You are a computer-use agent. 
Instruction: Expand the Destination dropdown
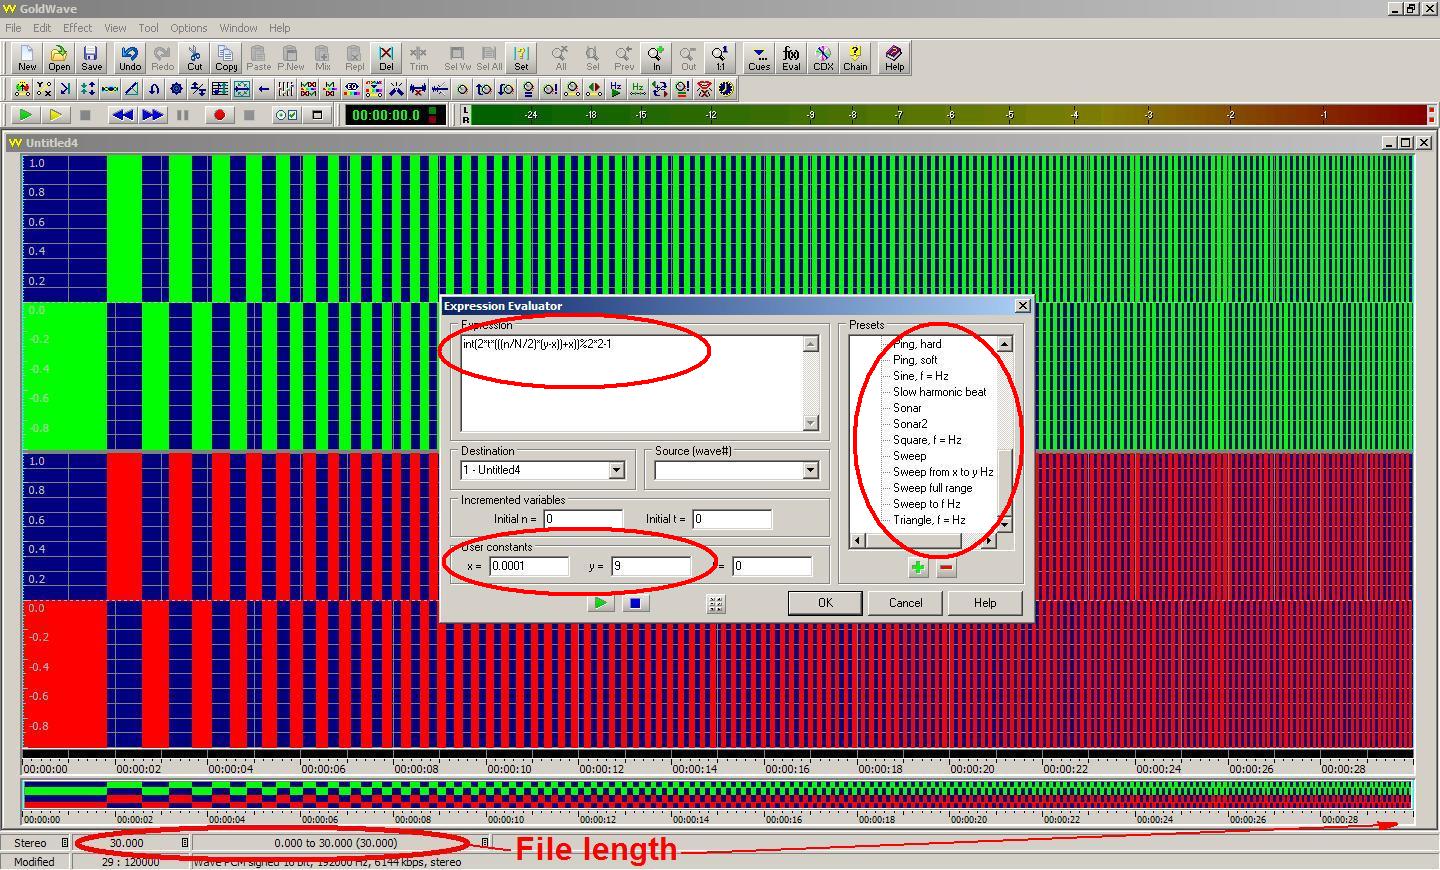point(616,470)
